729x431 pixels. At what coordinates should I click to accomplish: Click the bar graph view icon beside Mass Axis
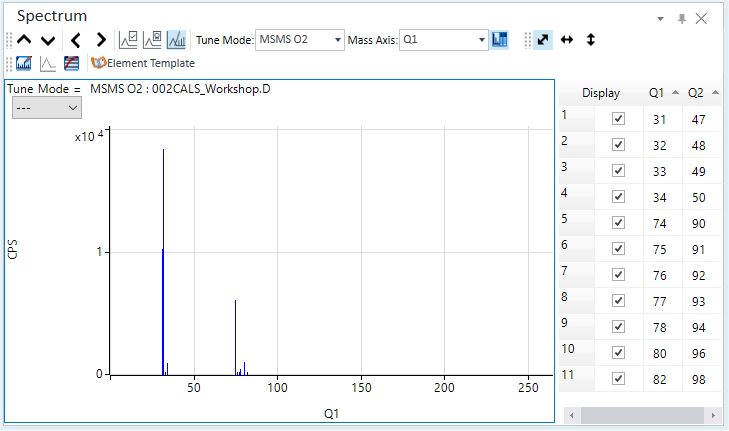500,40
